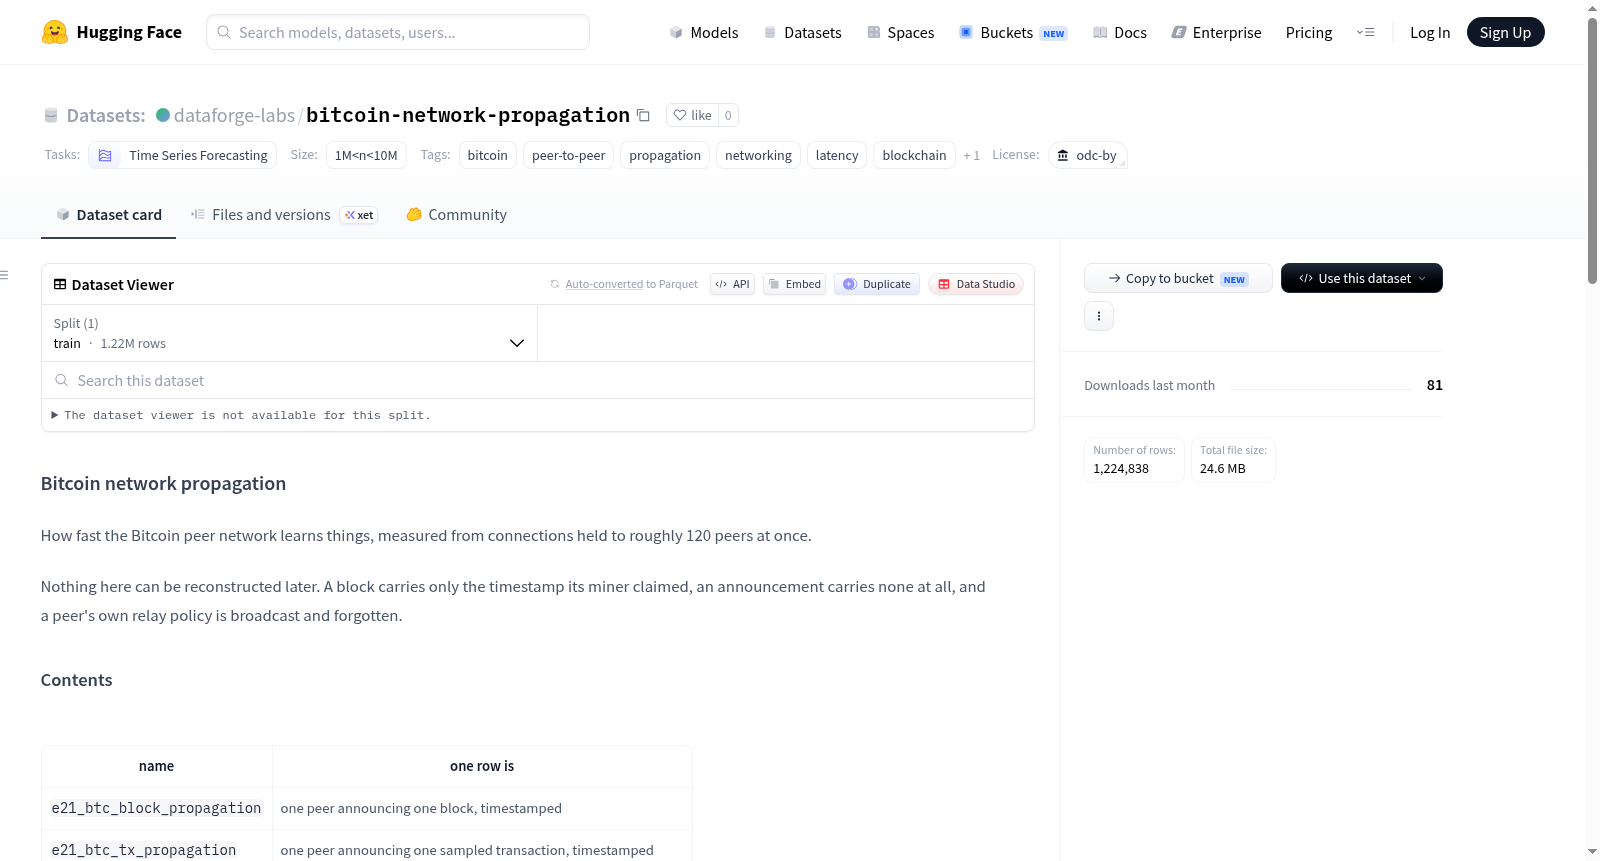Click the Downloads last month value 81
The image size is (1600, 861).
point(1434,385)
